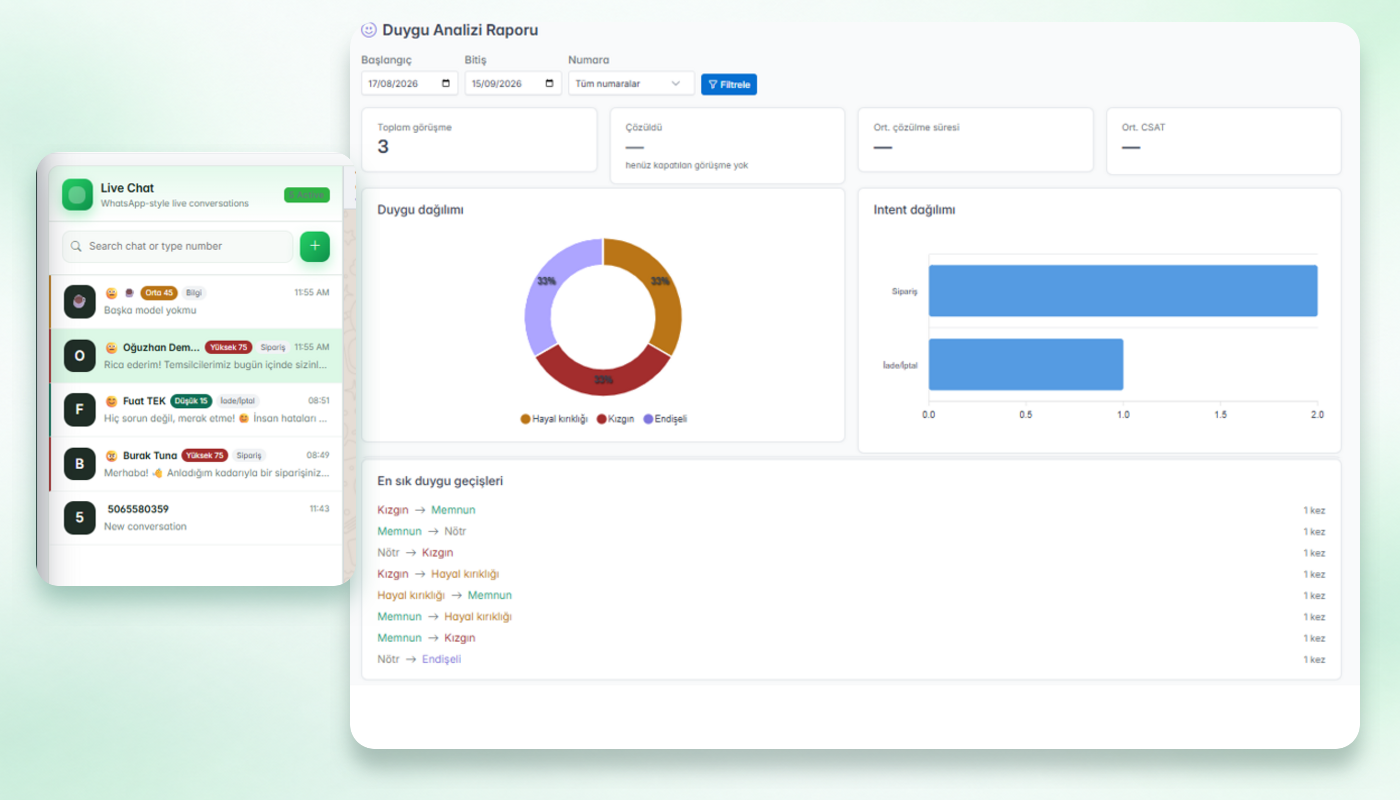Open the Fuat TEK conversation

click(195, 409)
